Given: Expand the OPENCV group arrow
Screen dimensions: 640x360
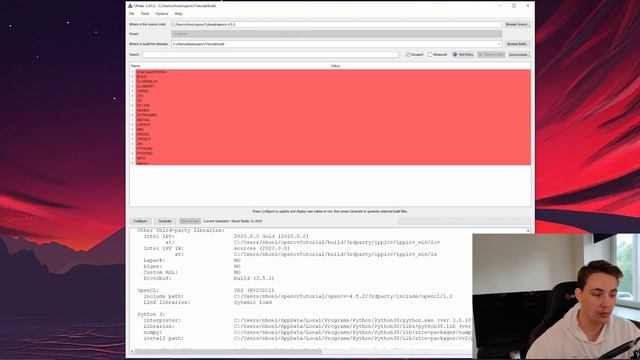Looking at the screenshot, I should click(133, 139).
